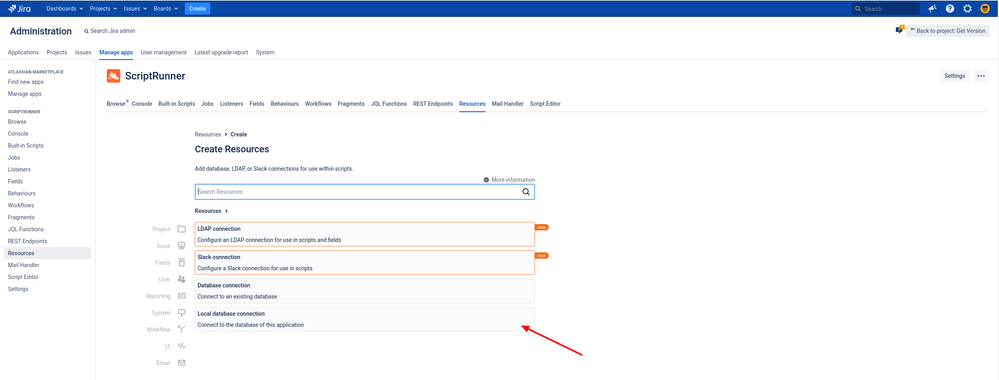This screenshot has height=380, width=999.
Task: Open the Latest upgrade report tab
Action: coord(221,52)
